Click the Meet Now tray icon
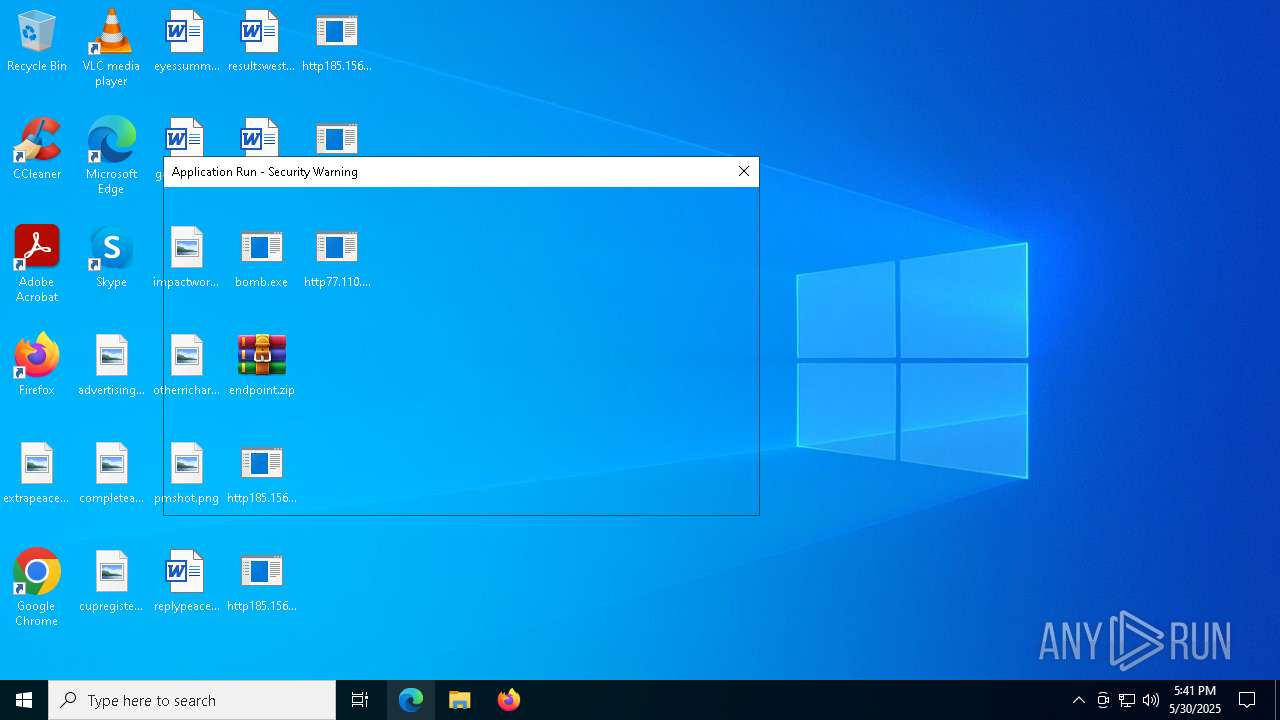The height and width of the screenshot is (720, 1280). [x=1103, y=700]
